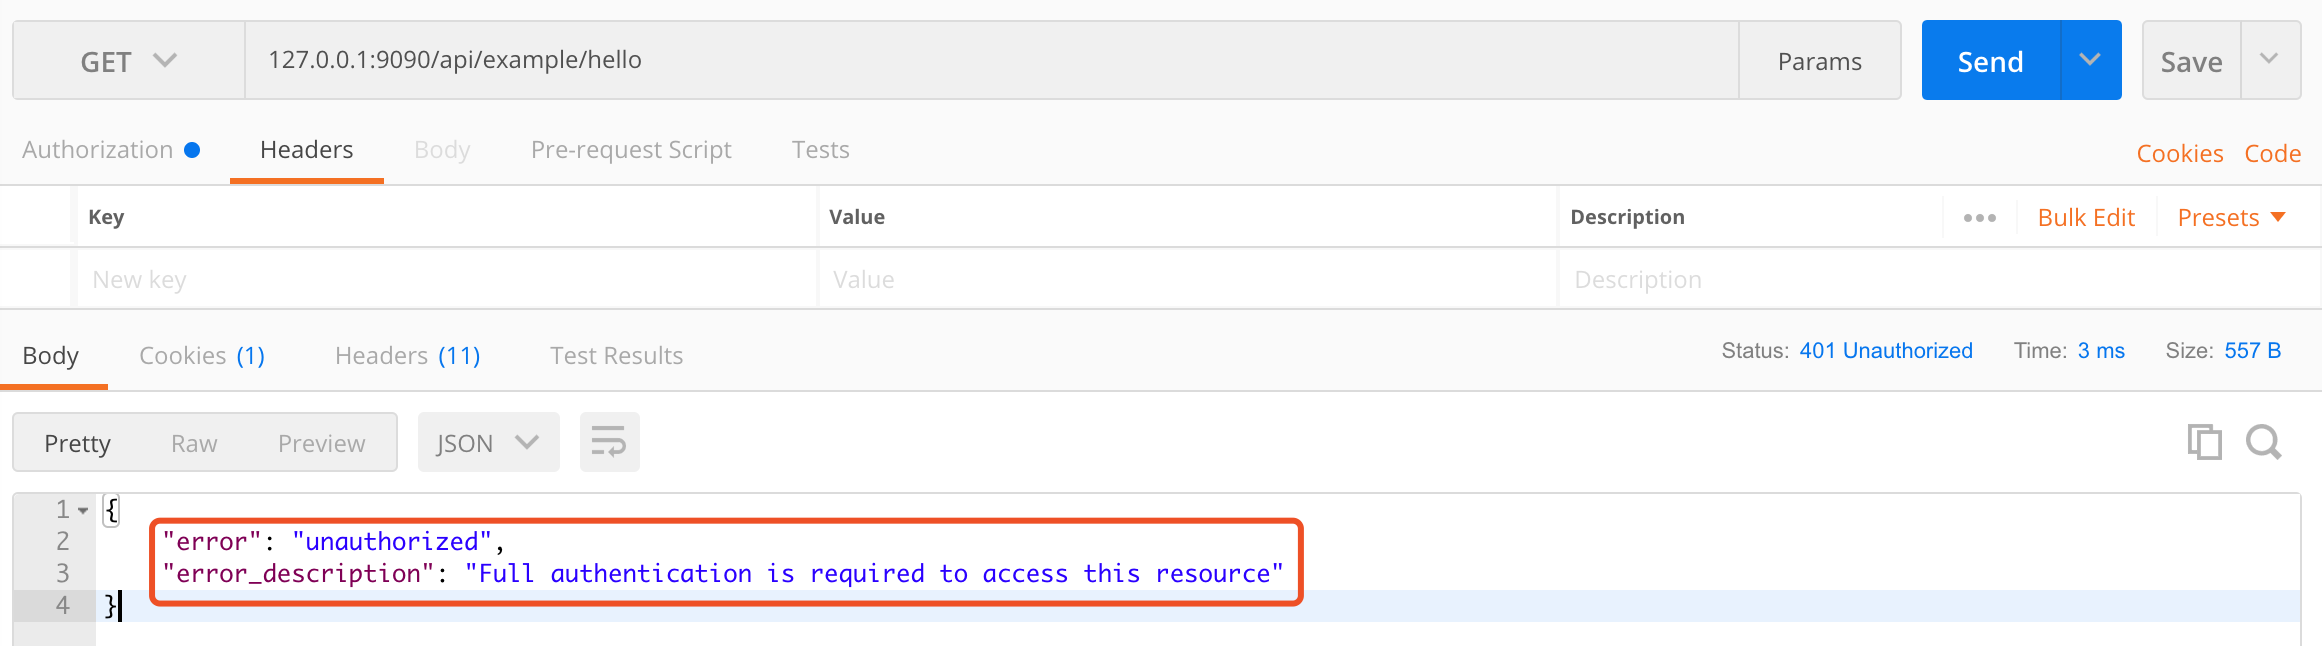The width and height of the screenshot is (2324, 646).
Task: View response Cookies (1) tab
Action: click(202, 356)
